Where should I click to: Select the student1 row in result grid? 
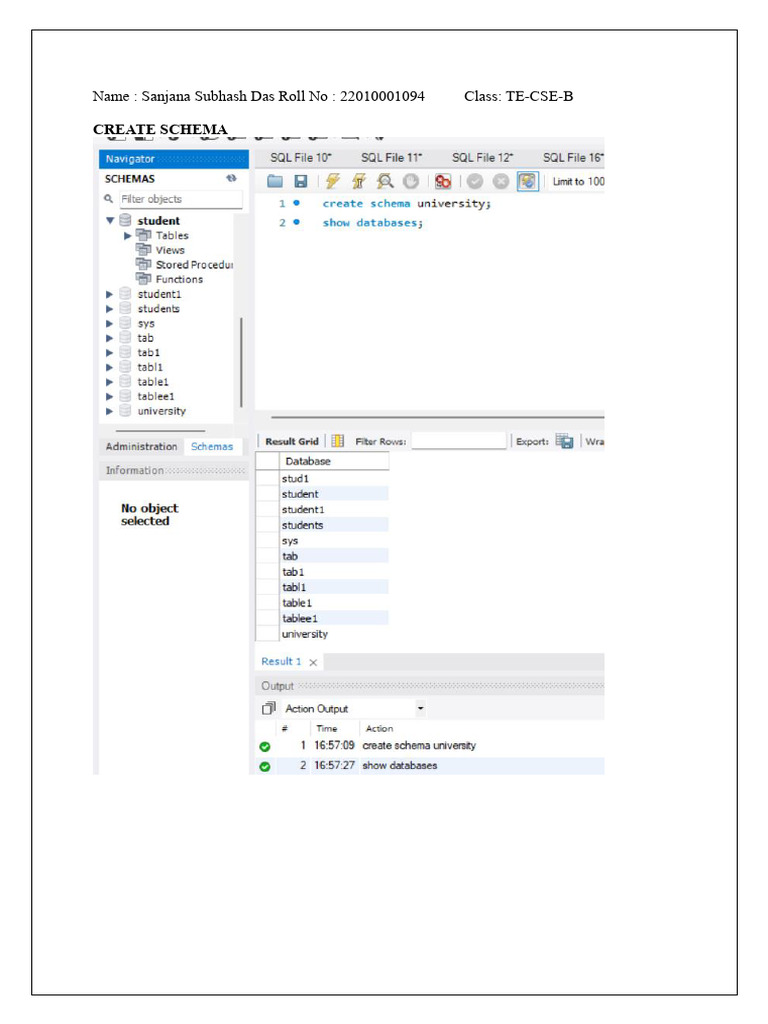click(334, 509)
